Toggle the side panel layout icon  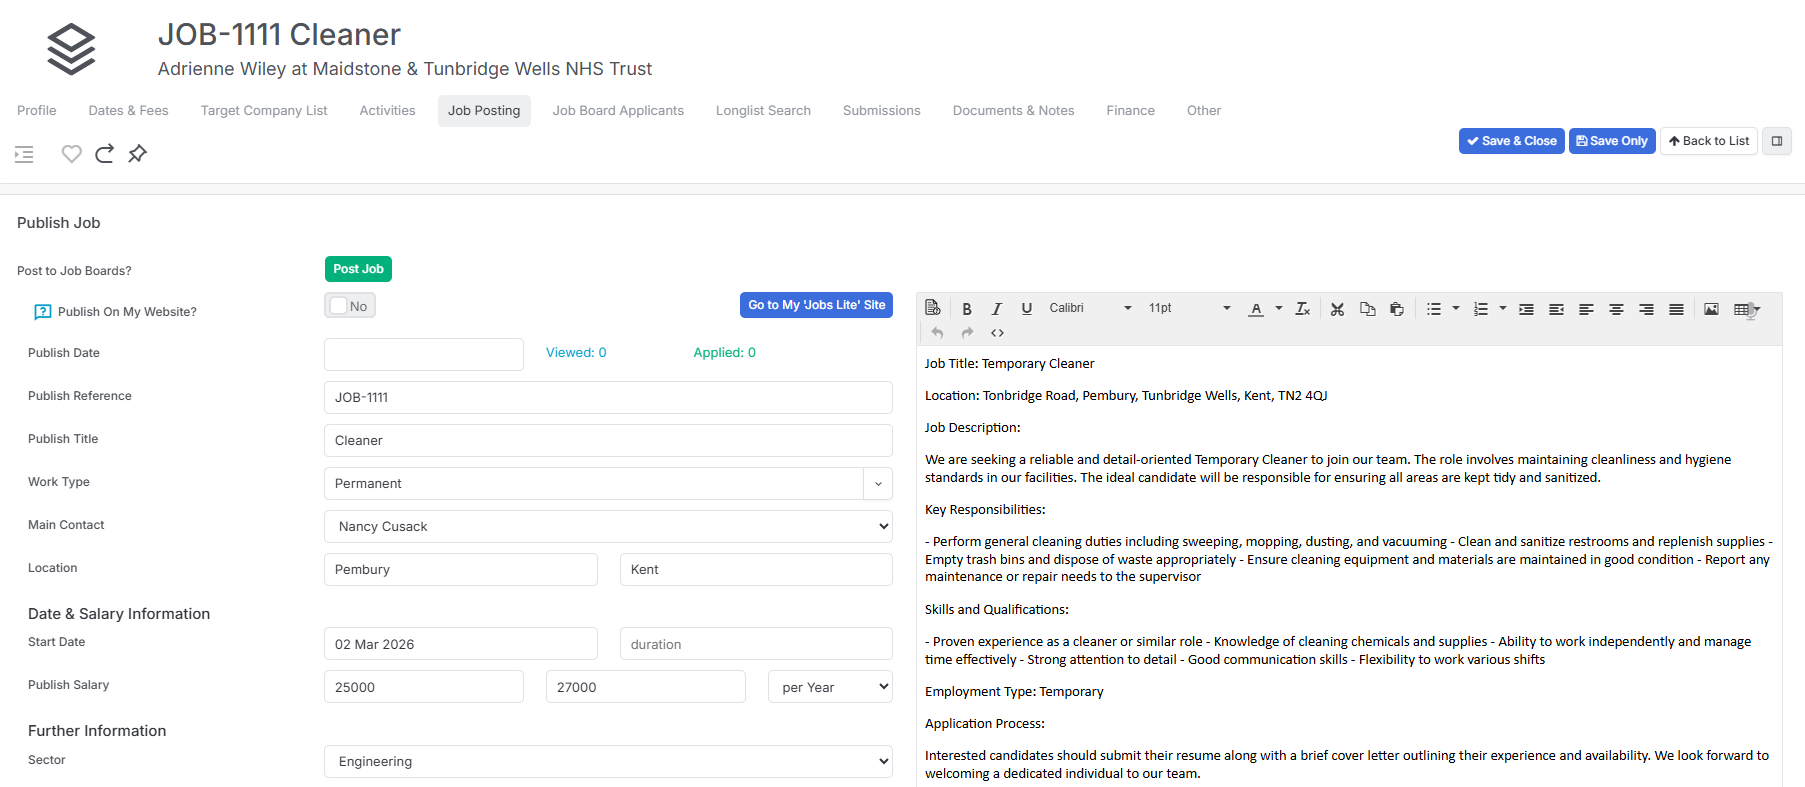click(1777, 141)
